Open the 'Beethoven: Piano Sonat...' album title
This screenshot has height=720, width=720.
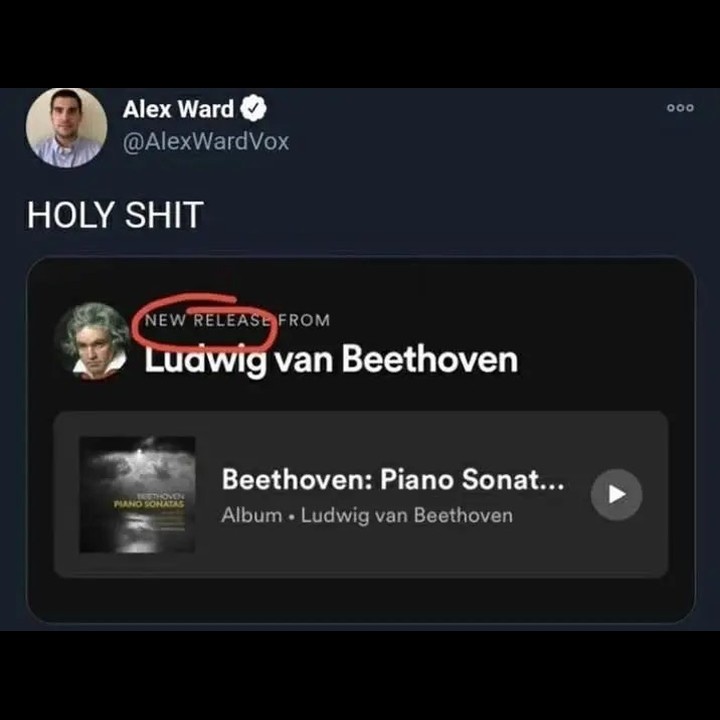tap(393, 479)
